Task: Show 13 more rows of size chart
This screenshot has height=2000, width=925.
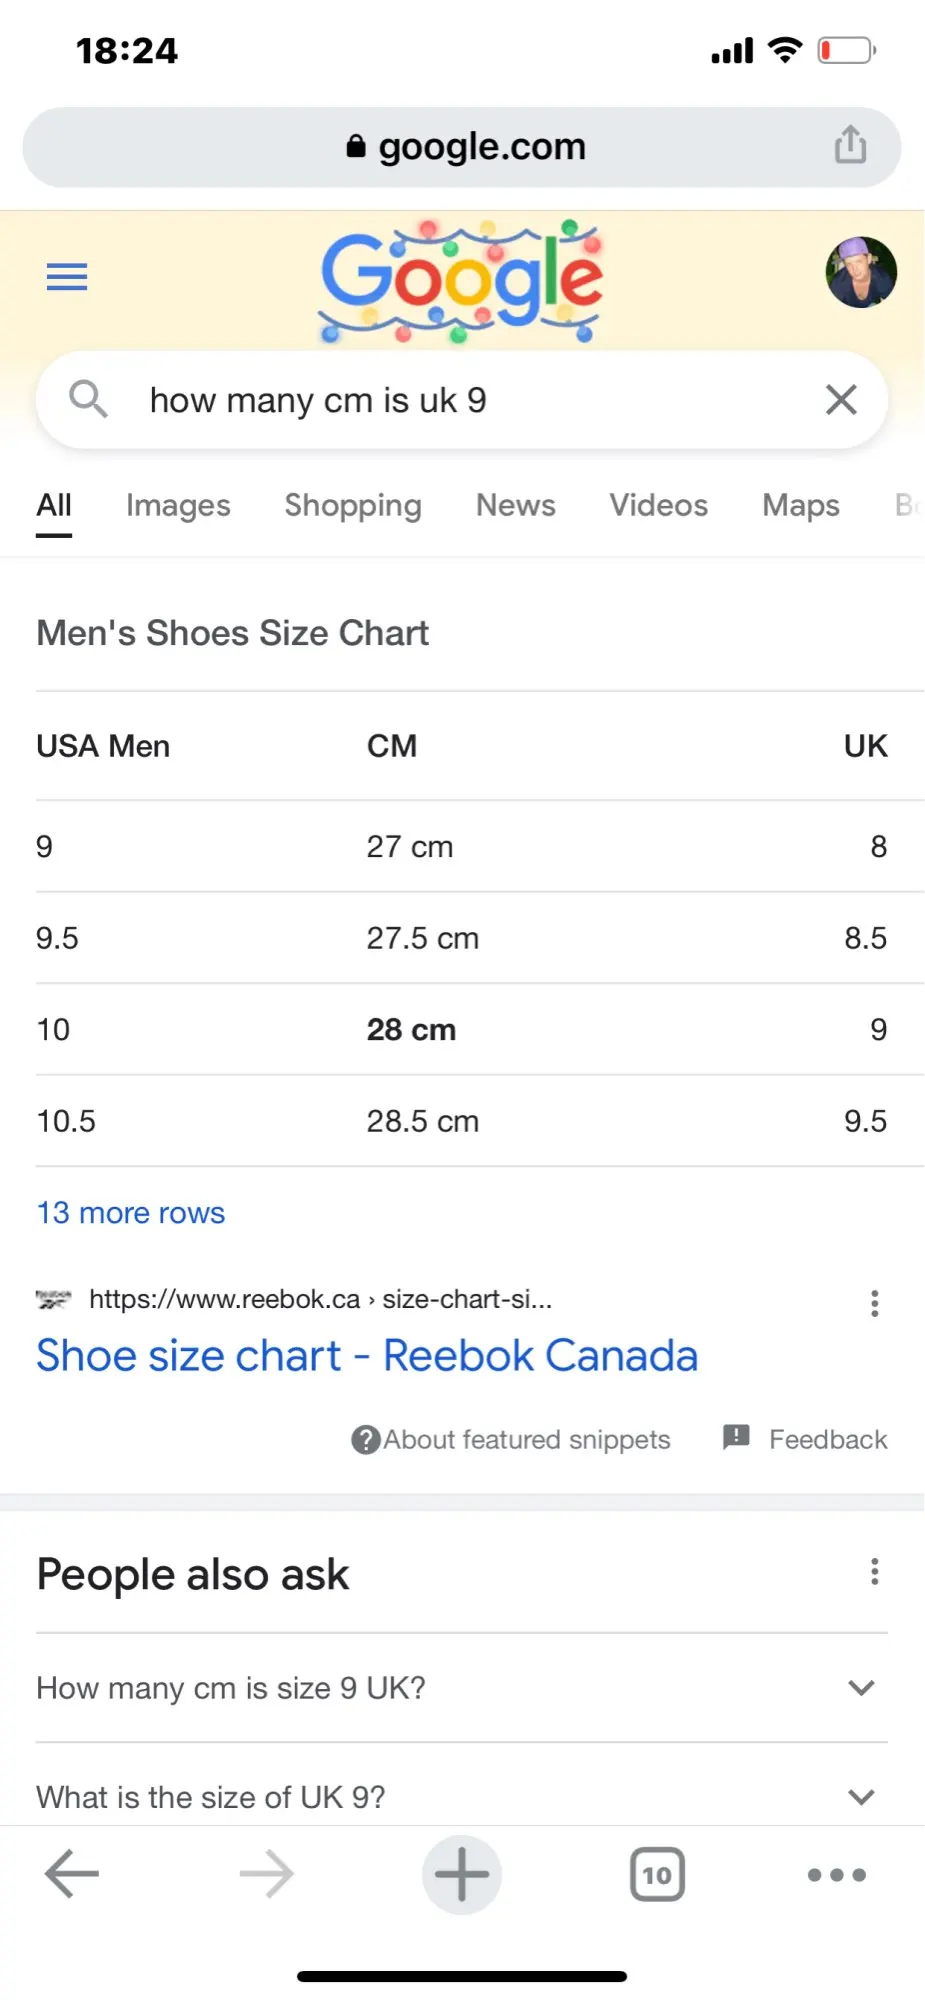Action: (131, 1213)
